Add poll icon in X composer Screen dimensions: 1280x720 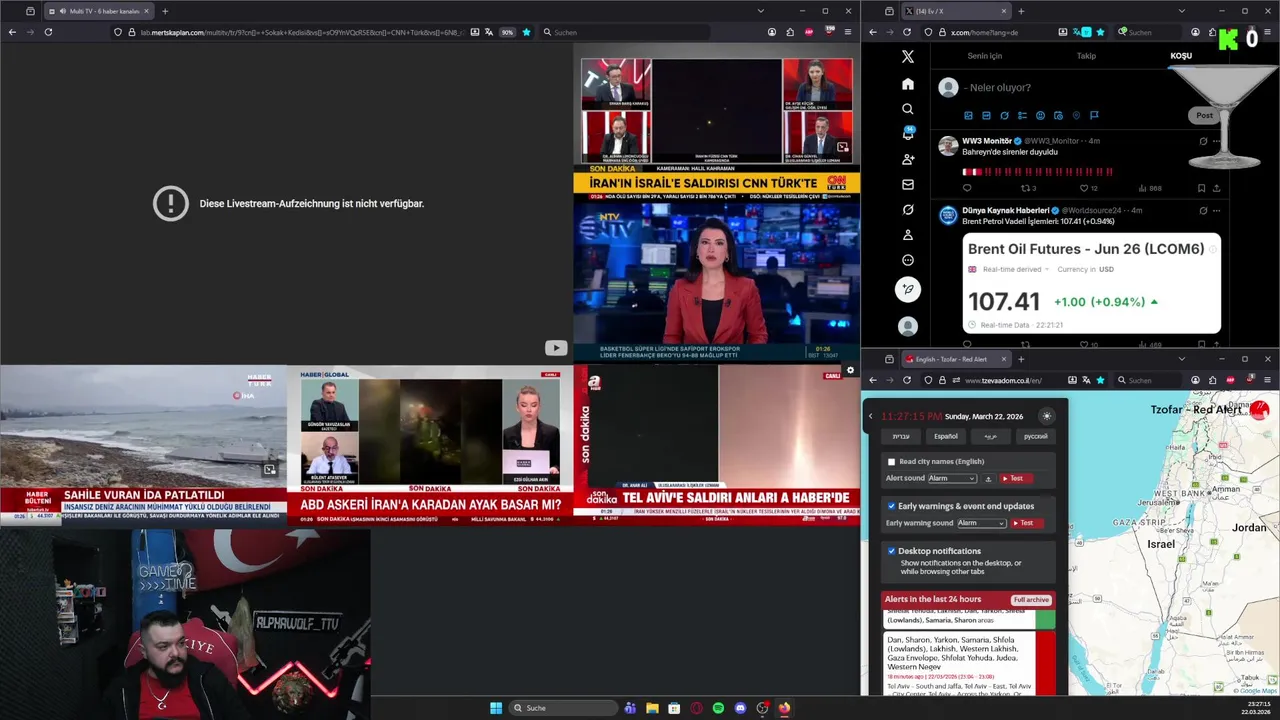pos(1022,115)
